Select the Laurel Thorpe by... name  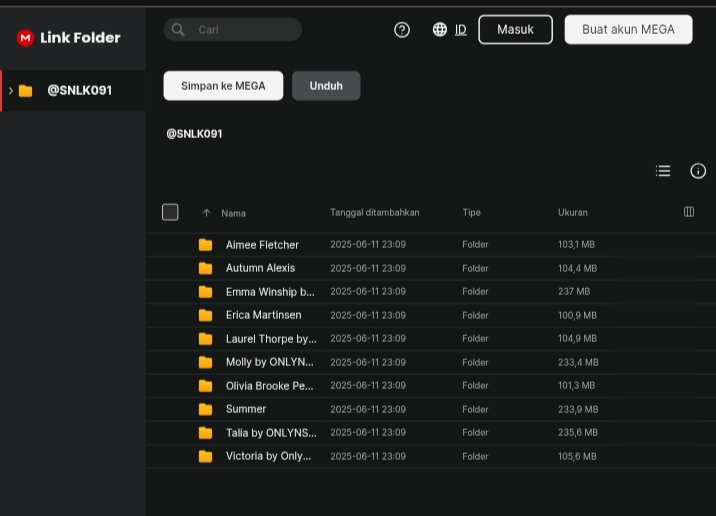click(x=271, y=339)
